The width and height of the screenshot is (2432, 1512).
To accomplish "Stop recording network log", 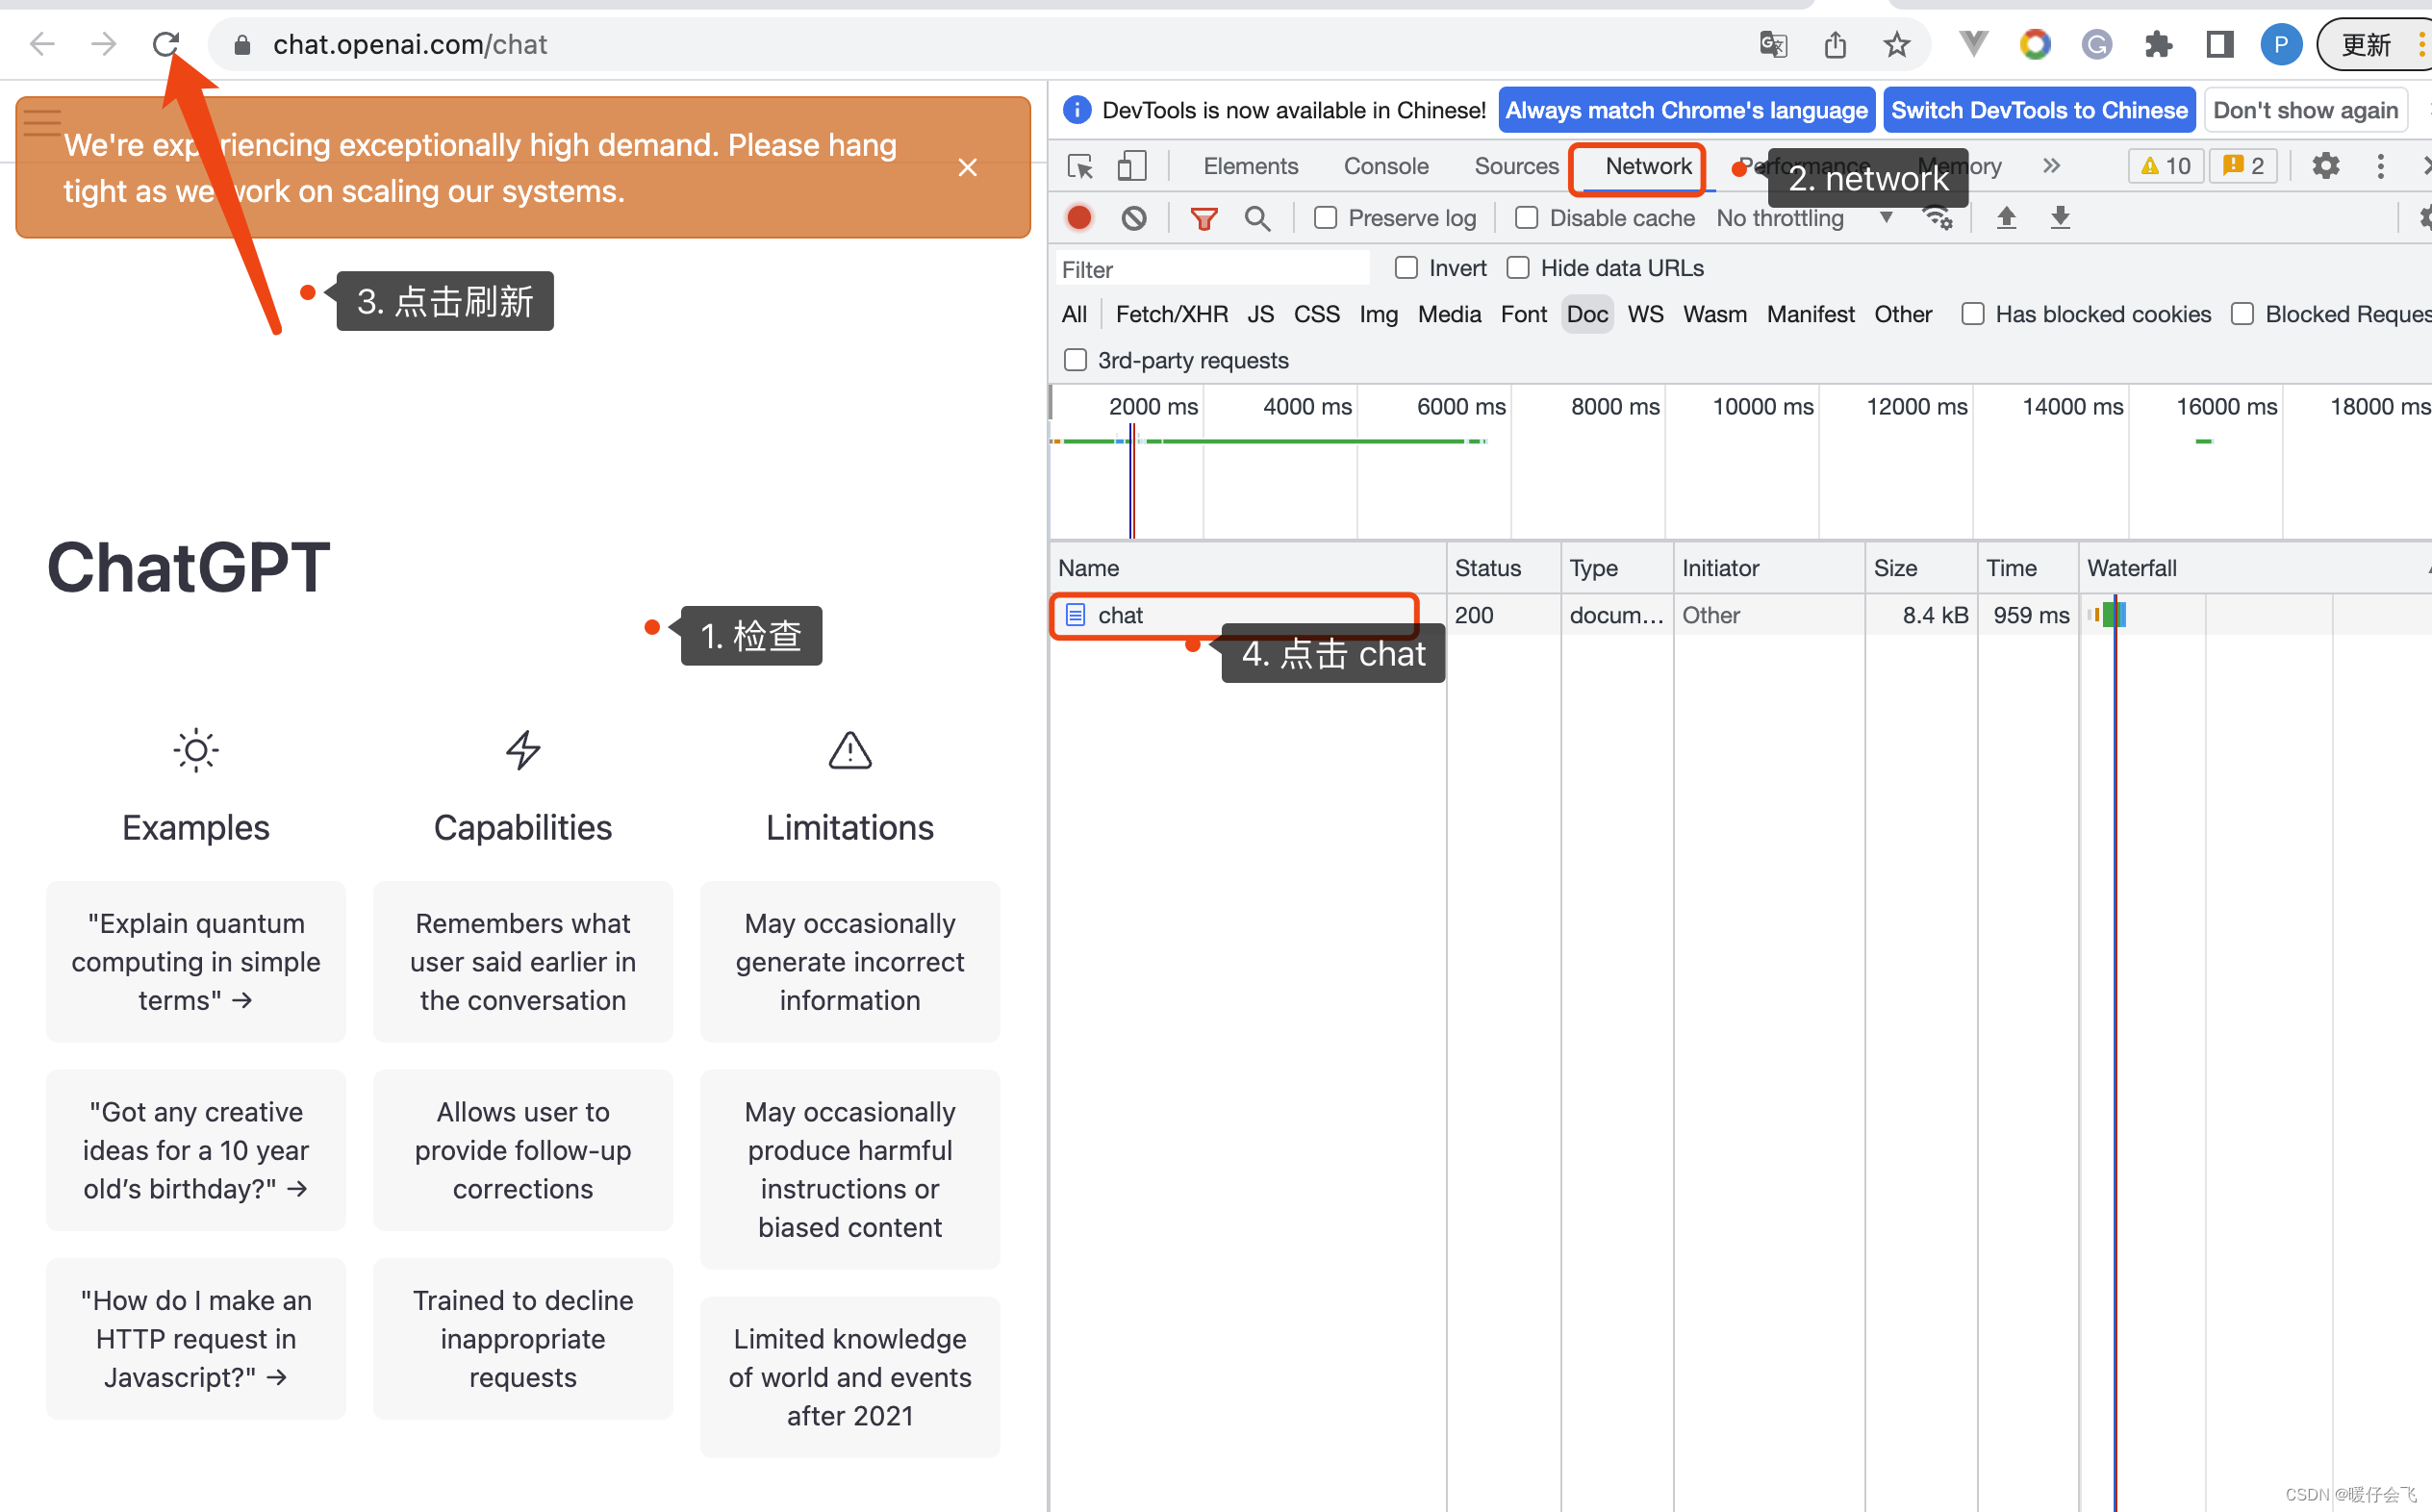I will click(1079, 218).
